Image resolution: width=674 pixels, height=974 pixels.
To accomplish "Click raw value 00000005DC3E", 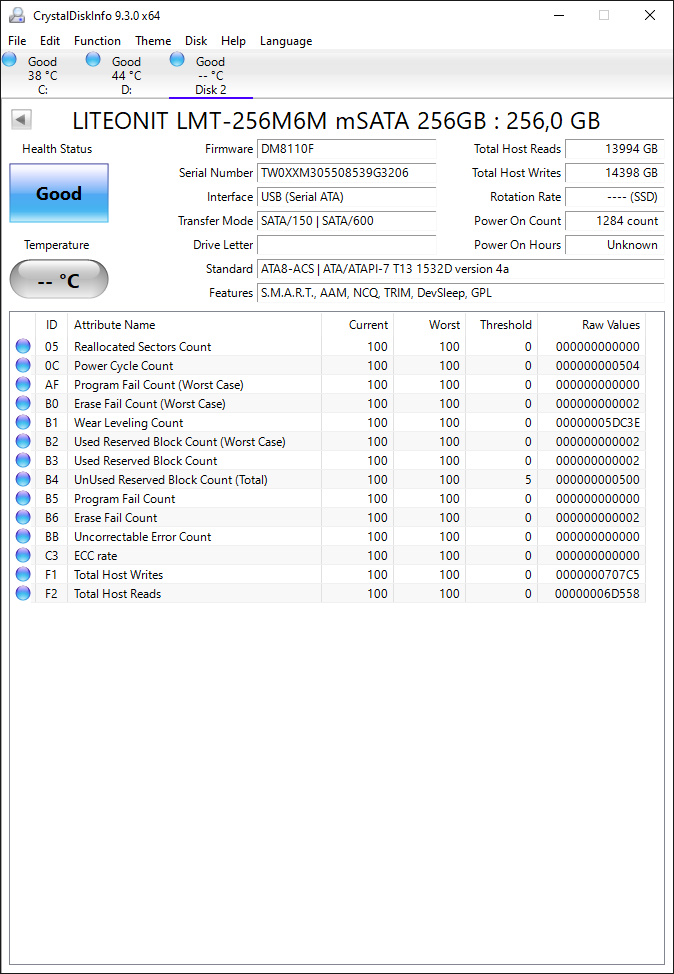I will (598, 423).
